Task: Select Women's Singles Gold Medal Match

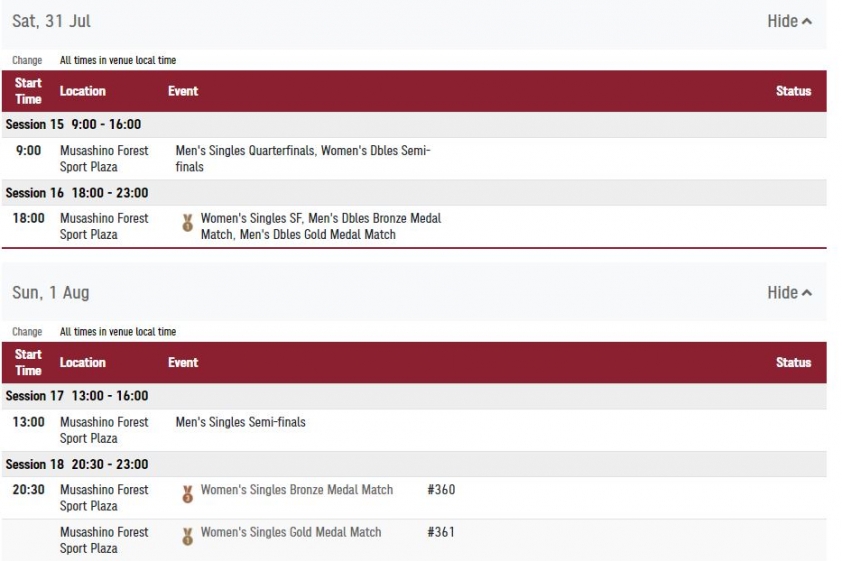Action: (x=291, y=532)
